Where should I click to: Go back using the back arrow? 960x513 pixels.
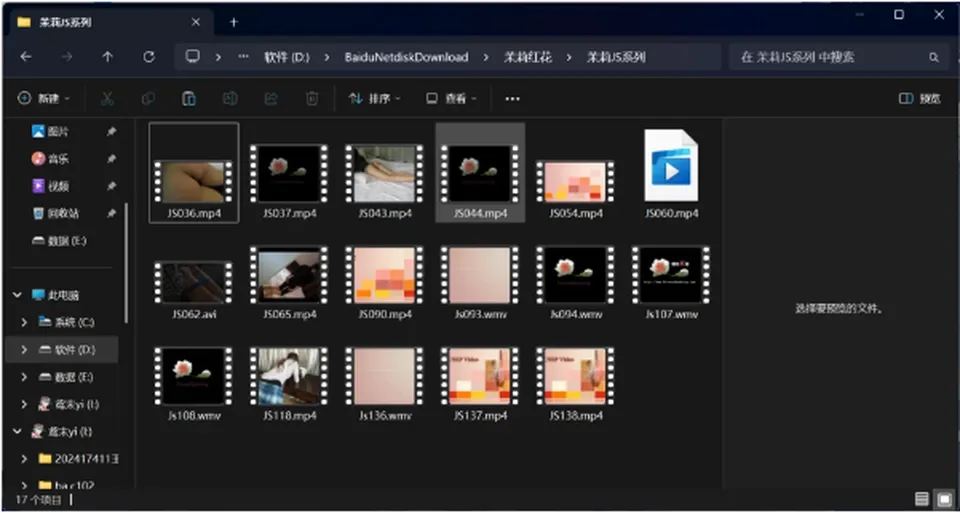(26, 57)
